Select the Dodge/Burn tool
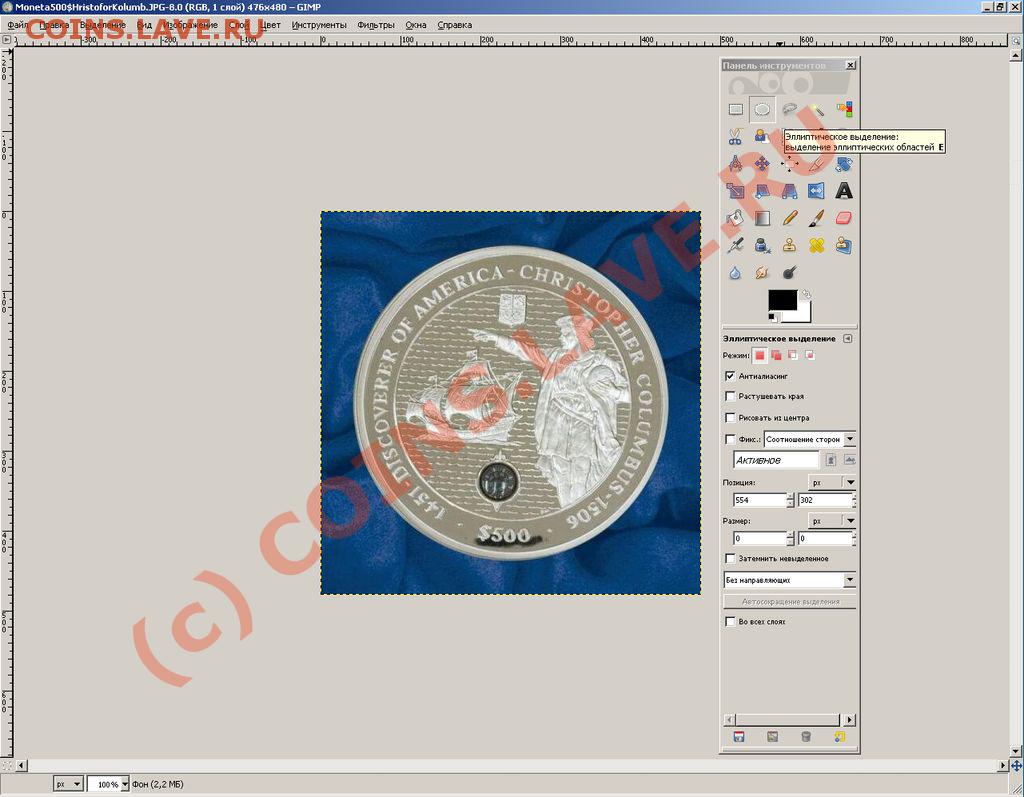 click(x=790, y=272)
